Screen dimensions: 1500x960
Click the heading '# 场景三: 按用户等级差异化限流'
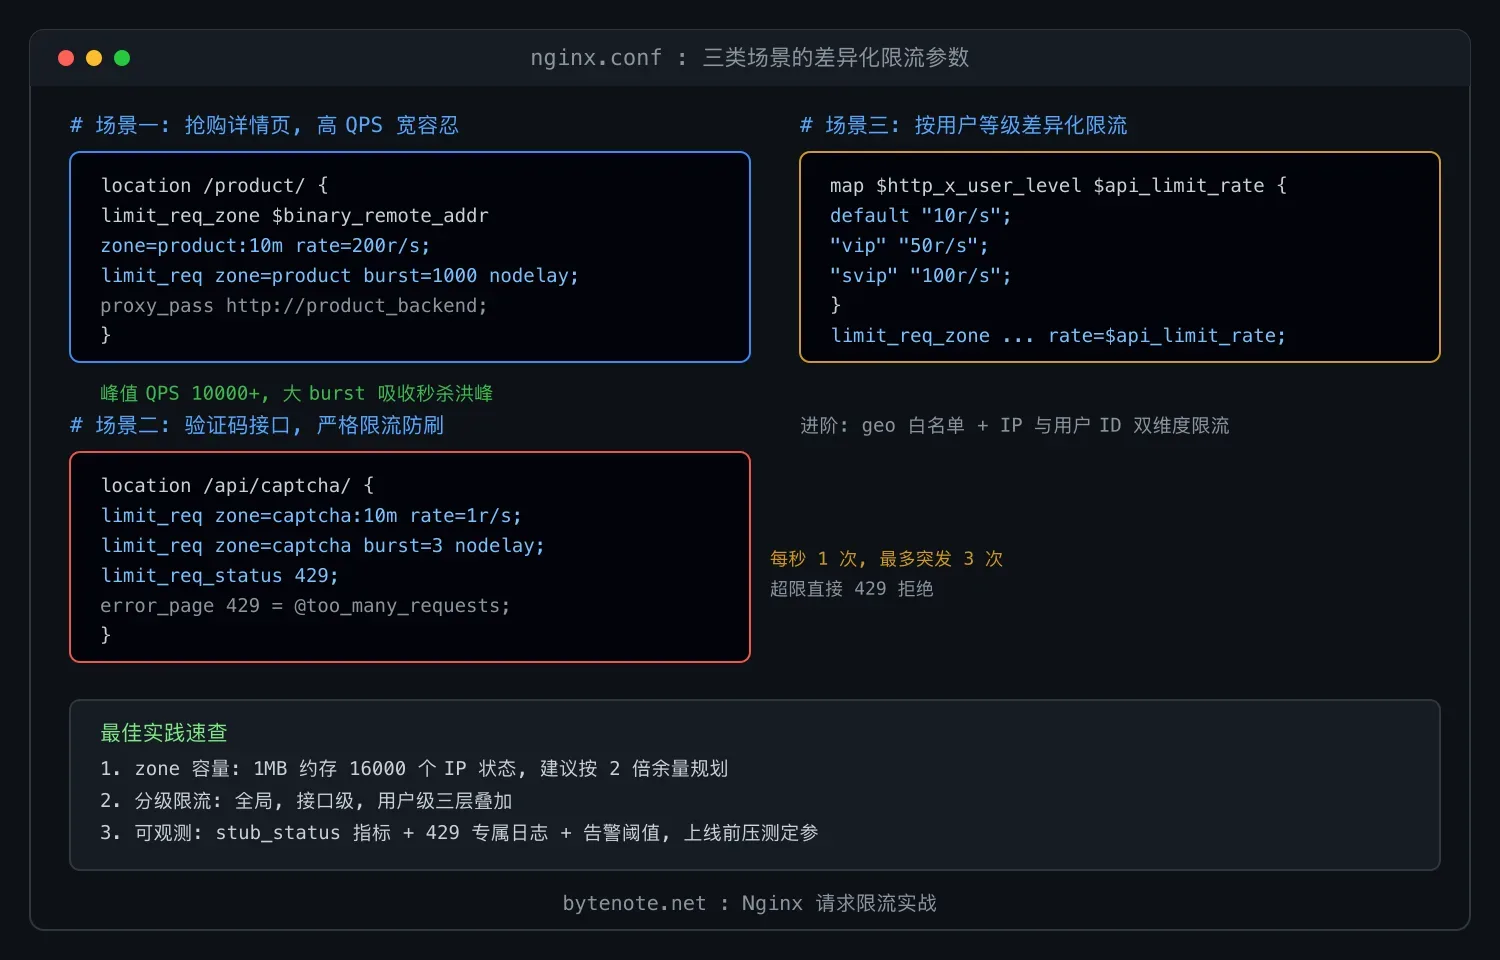tap(964, 125)
